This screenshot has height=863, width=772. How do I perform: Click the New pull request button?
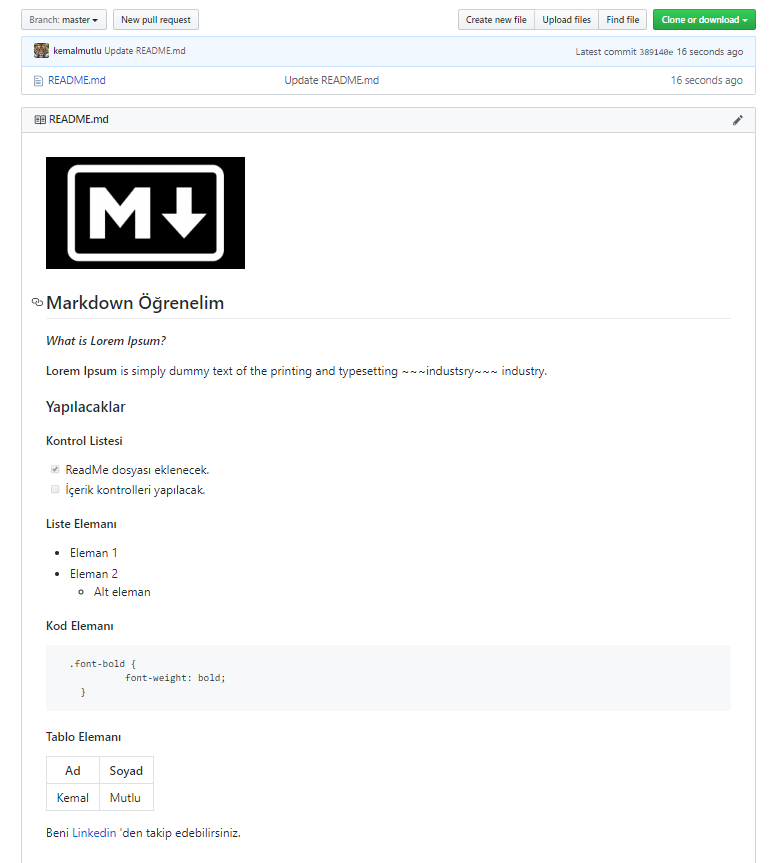156,20
